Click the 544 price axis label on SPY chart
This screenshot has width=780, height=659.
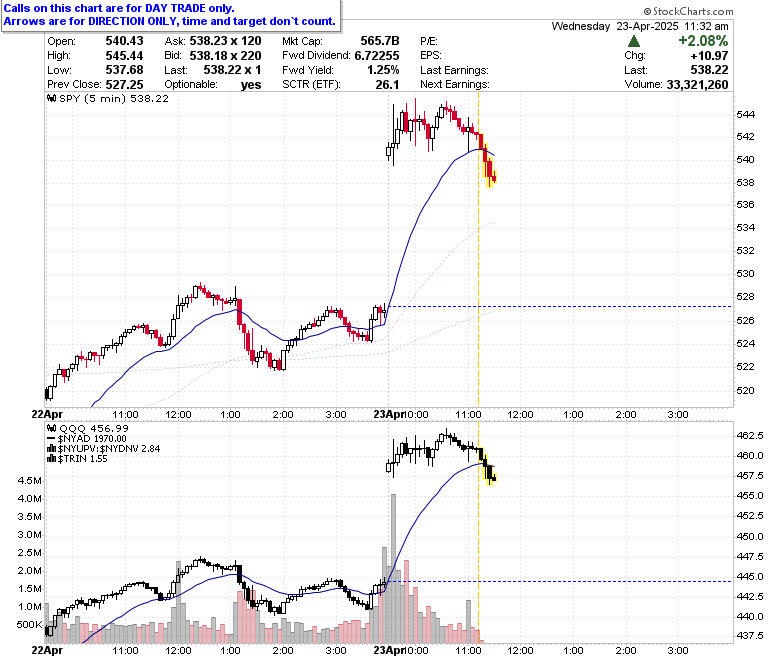(746, 114)
